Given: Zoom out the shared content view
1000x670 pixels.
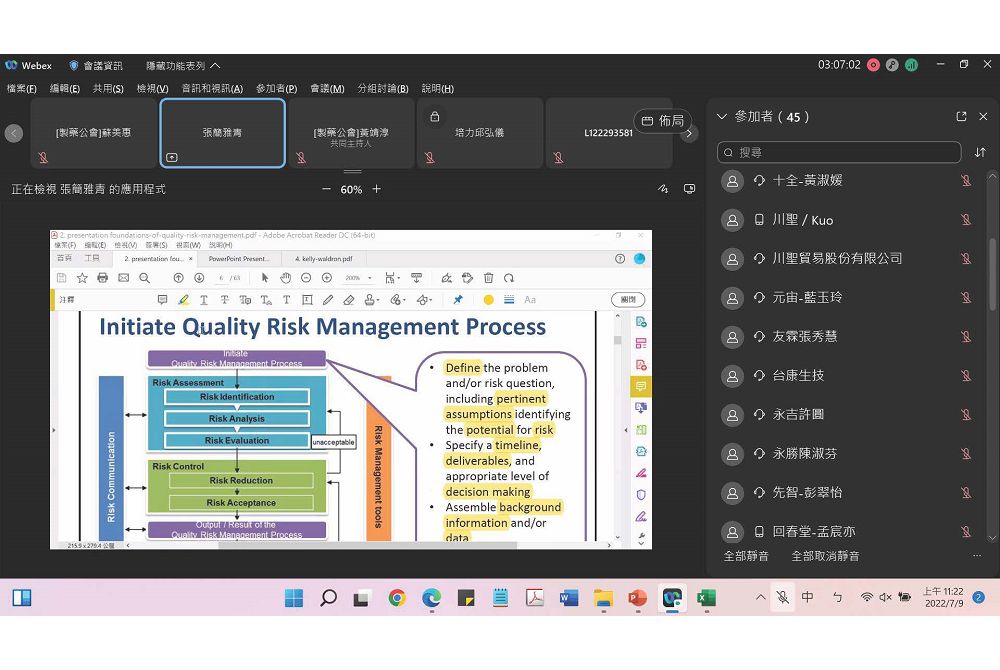Looking at the screenshot, I should click(327, 189).
